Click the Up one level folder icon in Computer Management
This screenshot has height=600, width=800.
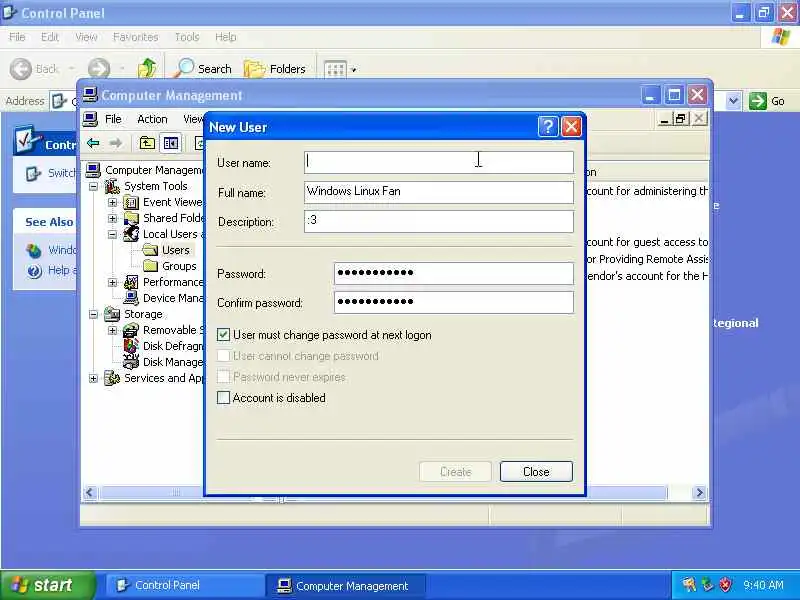pyautogui.click(x=147, y=143)
